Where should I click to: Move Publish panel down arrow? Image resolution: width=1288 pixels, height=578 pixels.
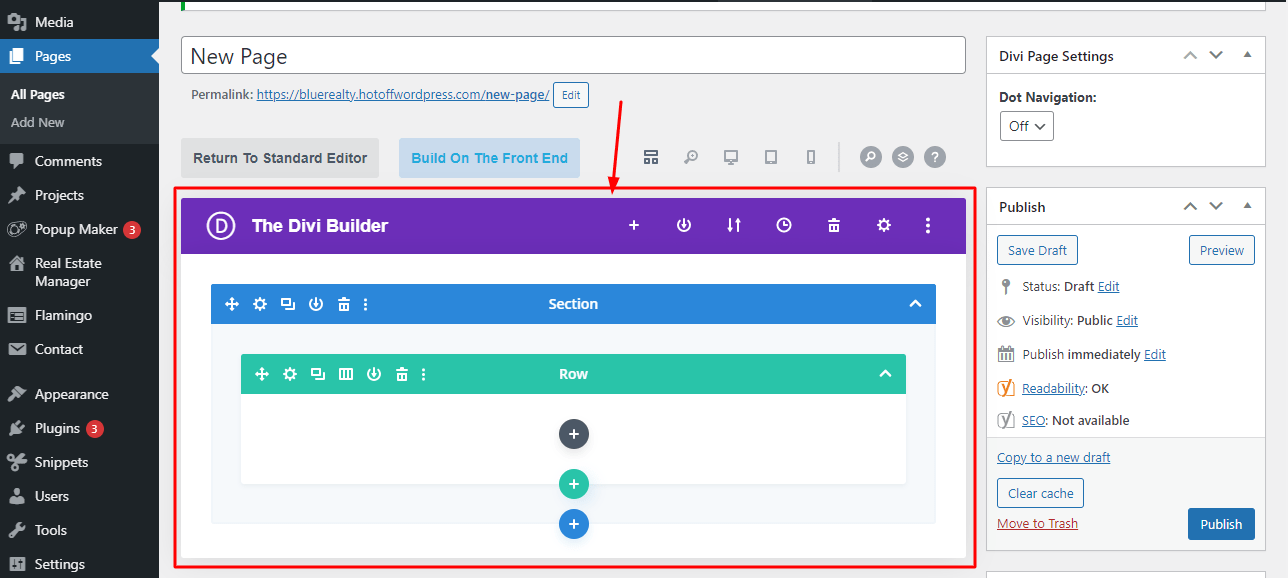tap(1216, 206)
